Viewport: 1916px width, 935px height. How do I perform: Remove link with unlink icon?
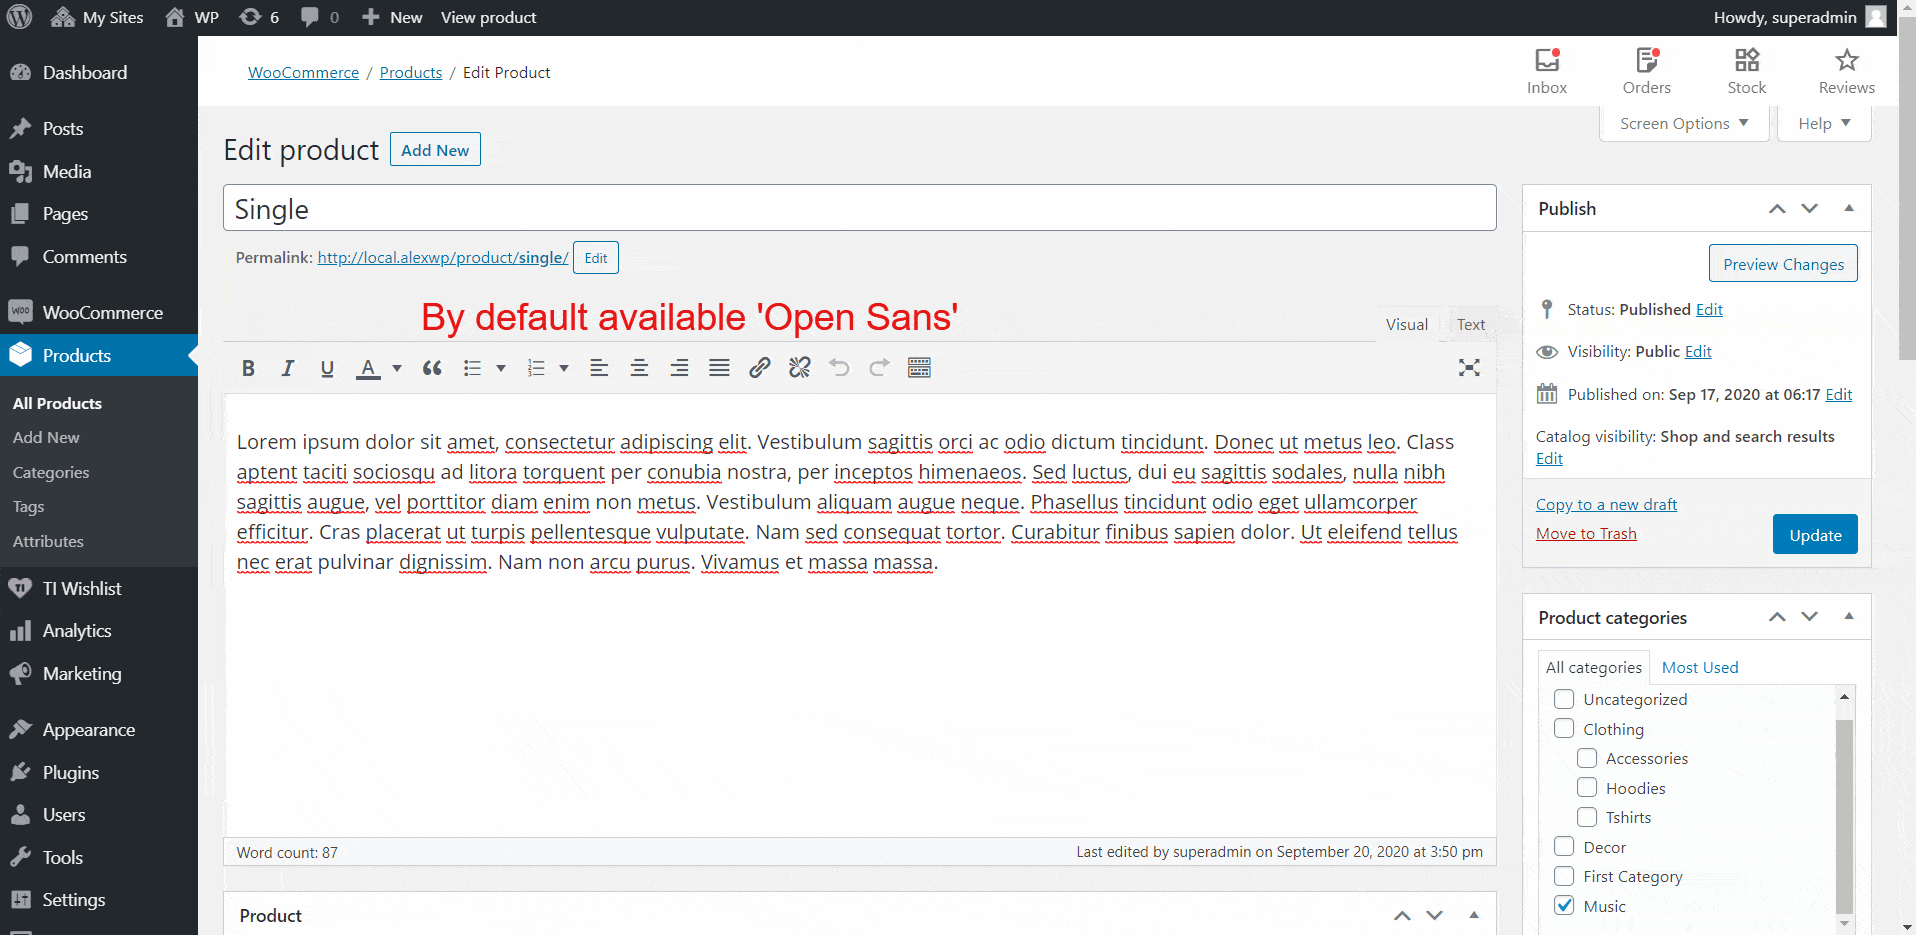coord(800,368)
